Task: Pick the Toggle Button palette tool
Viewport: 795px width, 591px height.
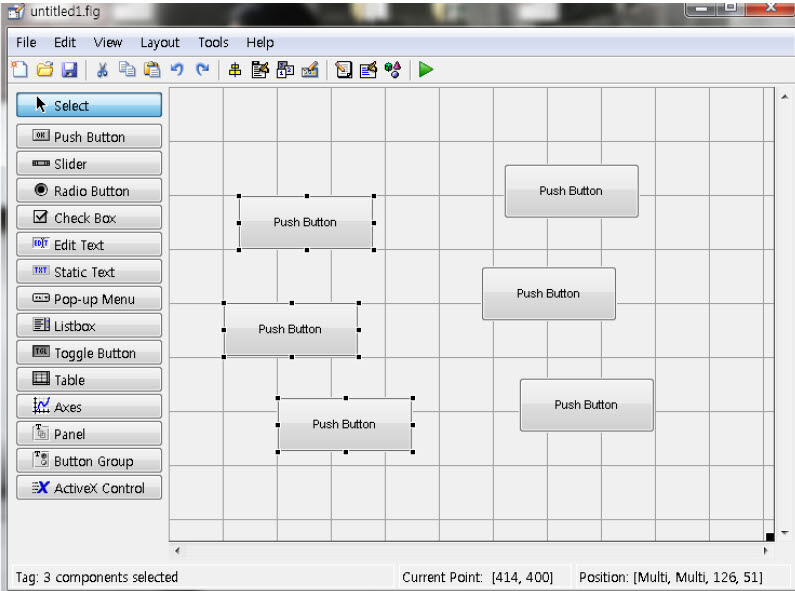Action: pos(89,352)
